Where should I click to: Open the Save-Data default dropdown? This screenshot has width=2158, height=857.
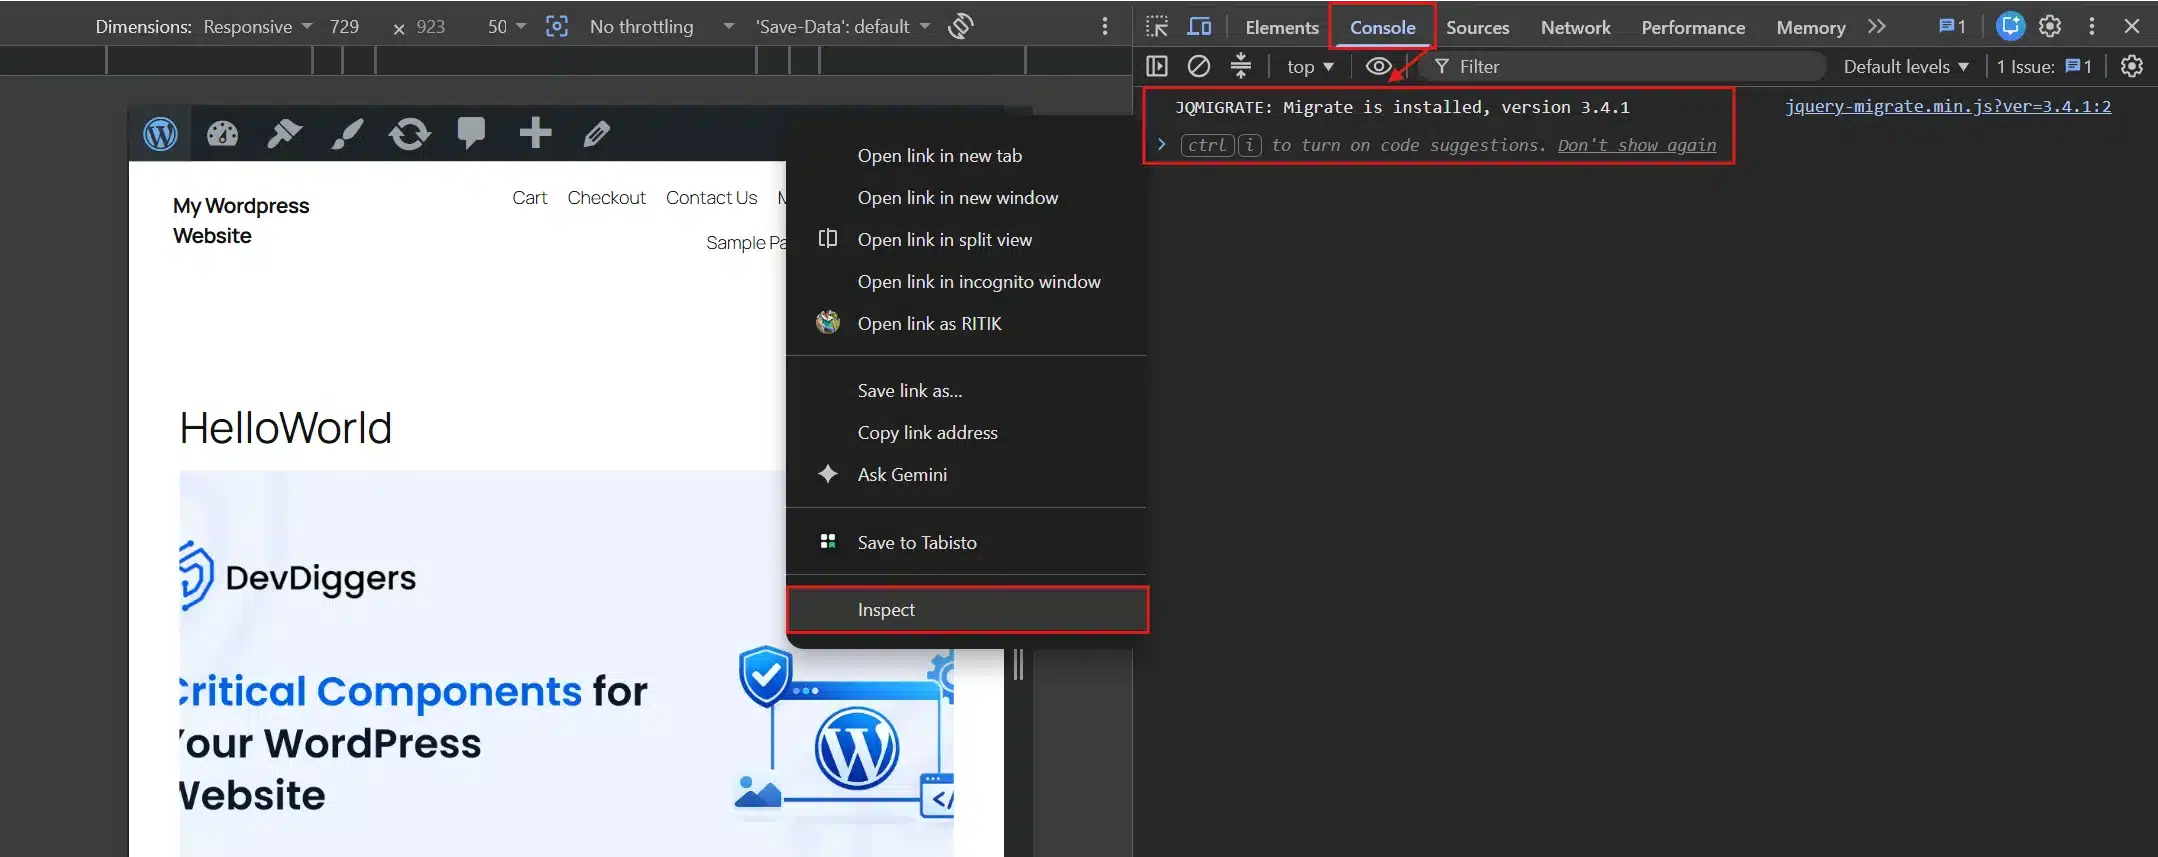[843, 27]
